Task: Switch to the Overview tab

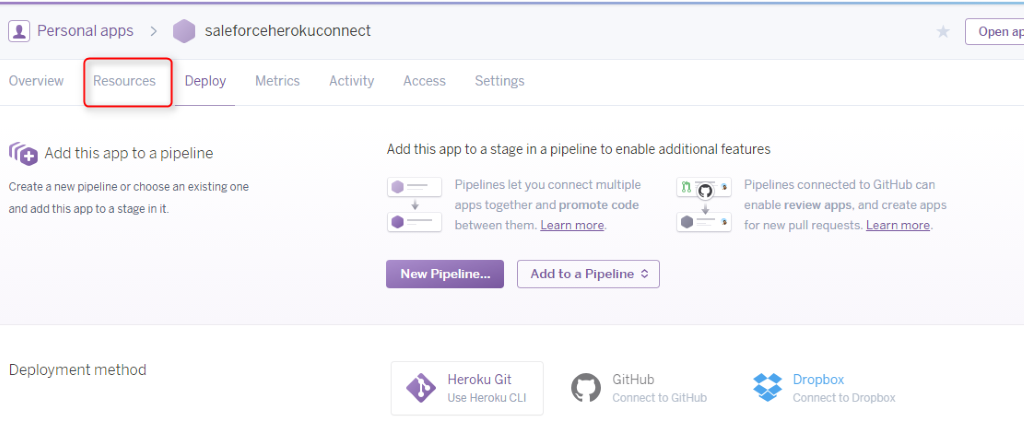Action: coord(36,81)
